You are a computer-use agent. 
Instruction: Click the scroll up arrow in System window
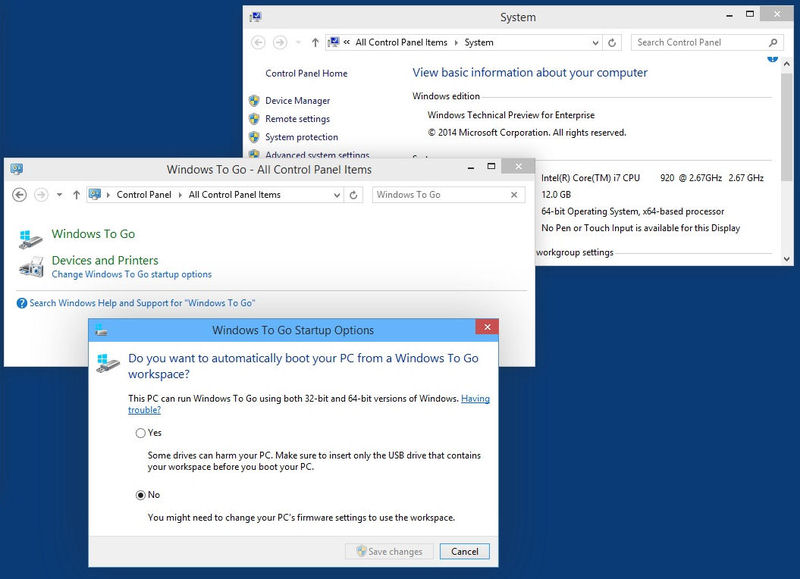[x=787, y=64]
